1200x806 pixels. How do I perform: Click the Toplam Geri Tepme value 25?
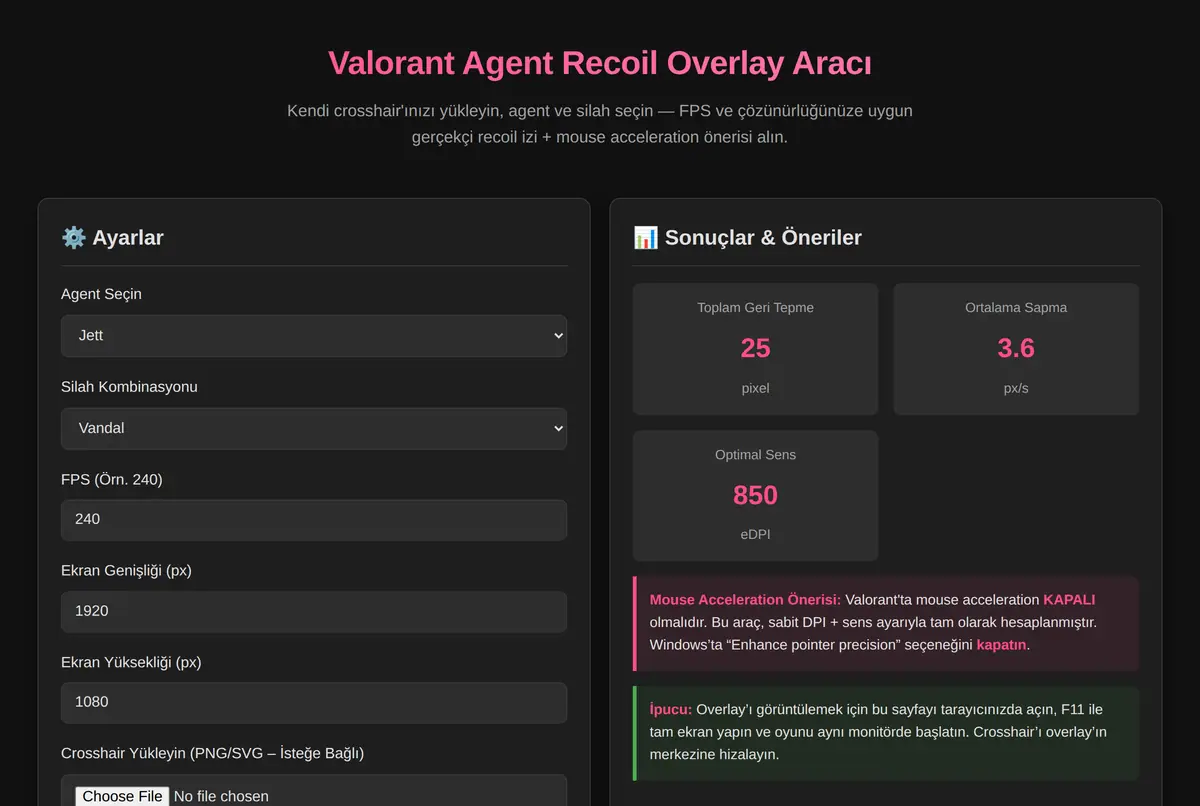click(755, 348)
